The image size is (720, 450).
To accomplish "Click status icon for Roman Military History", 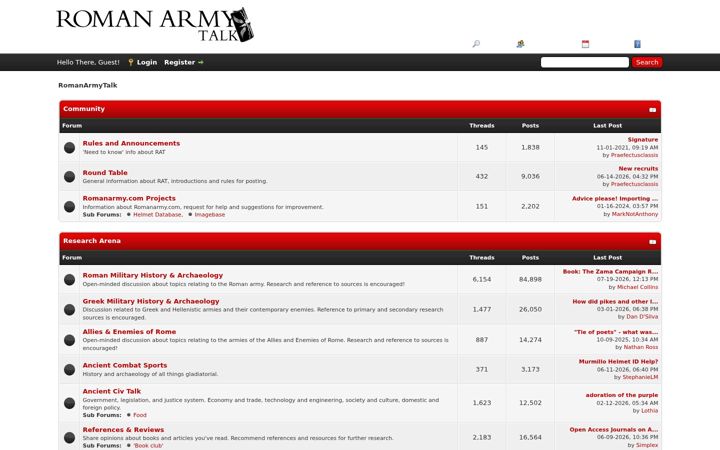I will 69,279.
